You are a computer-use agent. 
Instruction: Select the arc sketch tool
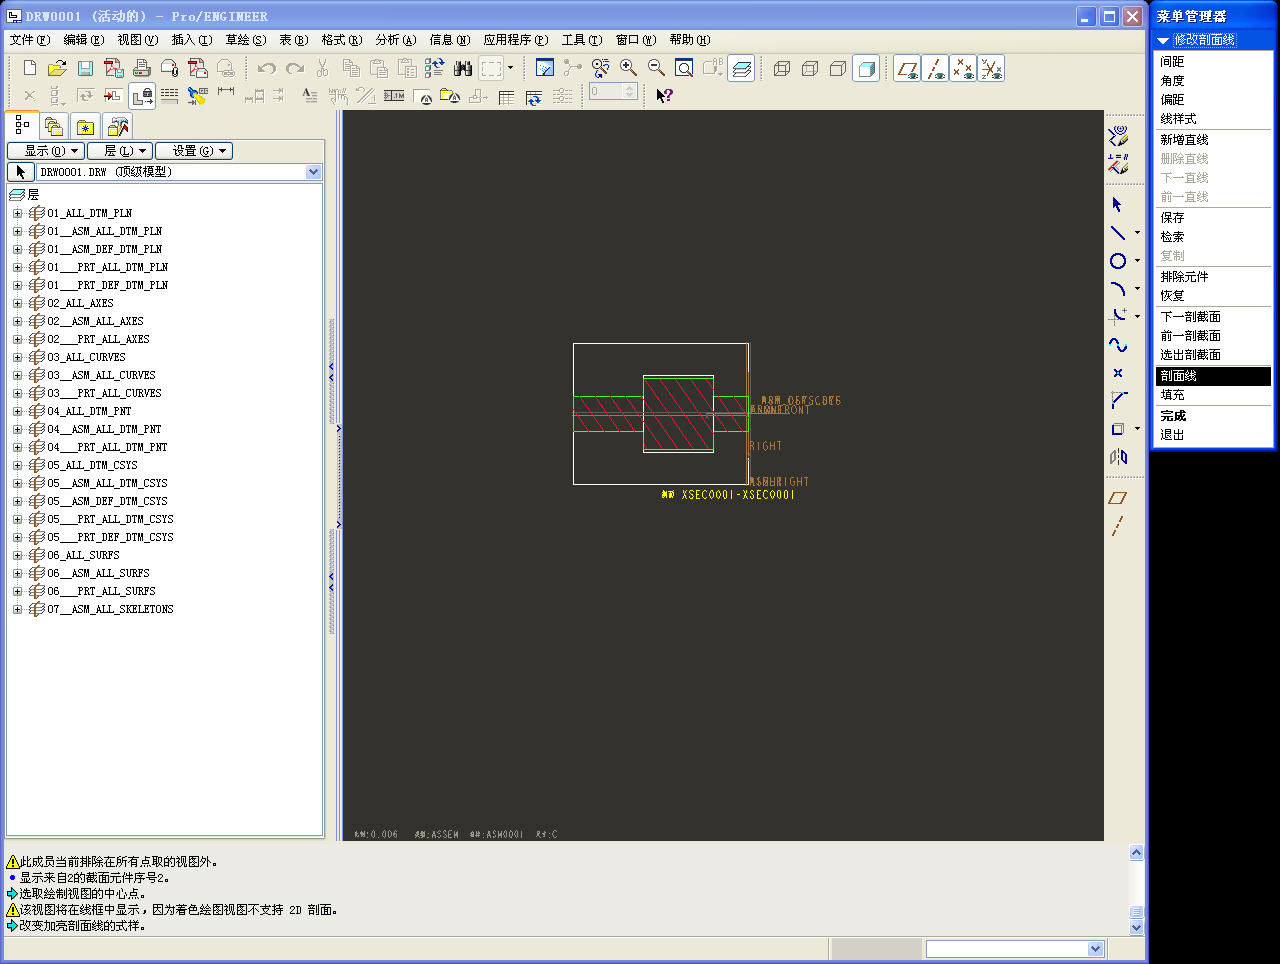[x=1118, y=289]
